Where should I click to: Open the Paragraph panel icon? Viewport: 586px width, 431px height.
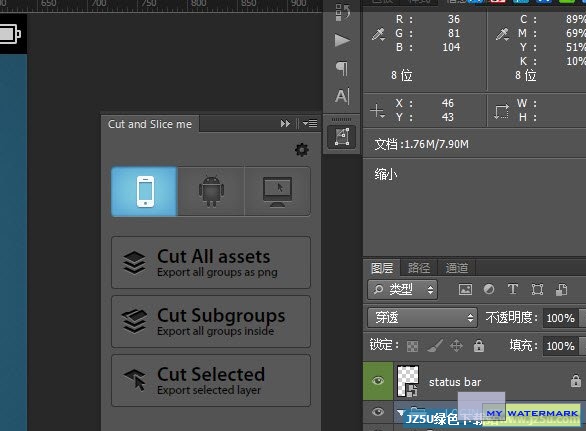coord(342,69)
